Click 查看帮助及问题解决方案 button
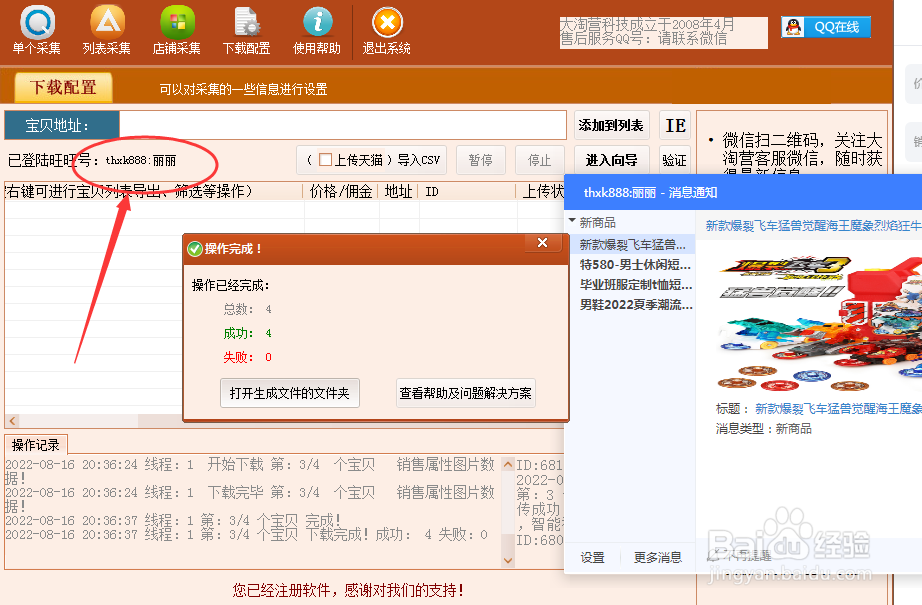The image size is (922, 605). (x=465, y=393)
